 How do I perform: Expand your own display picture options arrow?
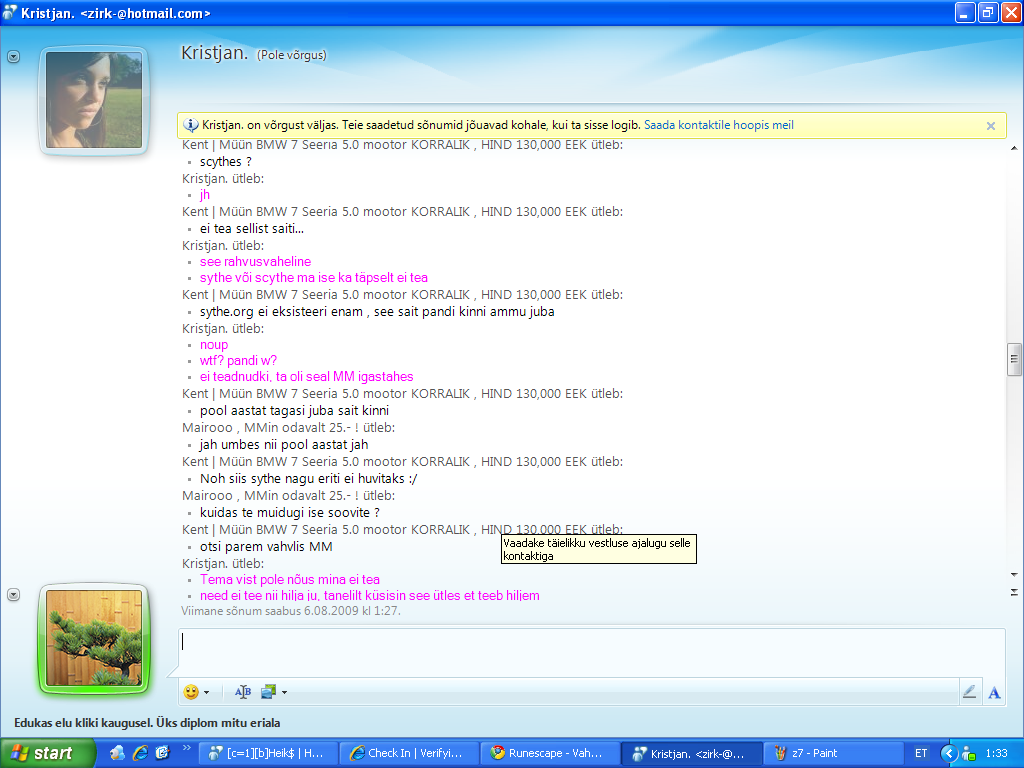(x=14, y=594)
